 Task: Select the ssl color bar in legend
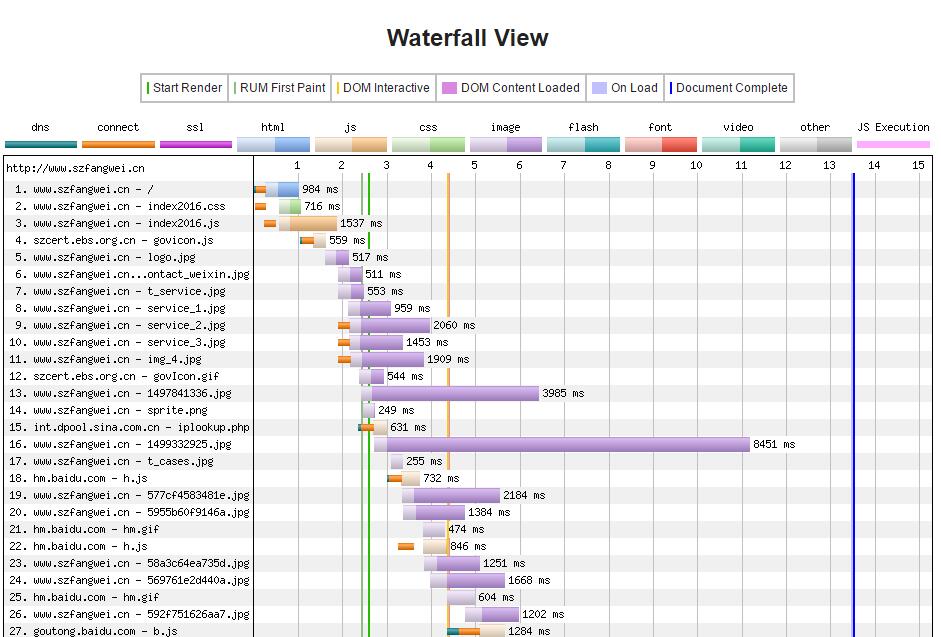click(195, 144)
